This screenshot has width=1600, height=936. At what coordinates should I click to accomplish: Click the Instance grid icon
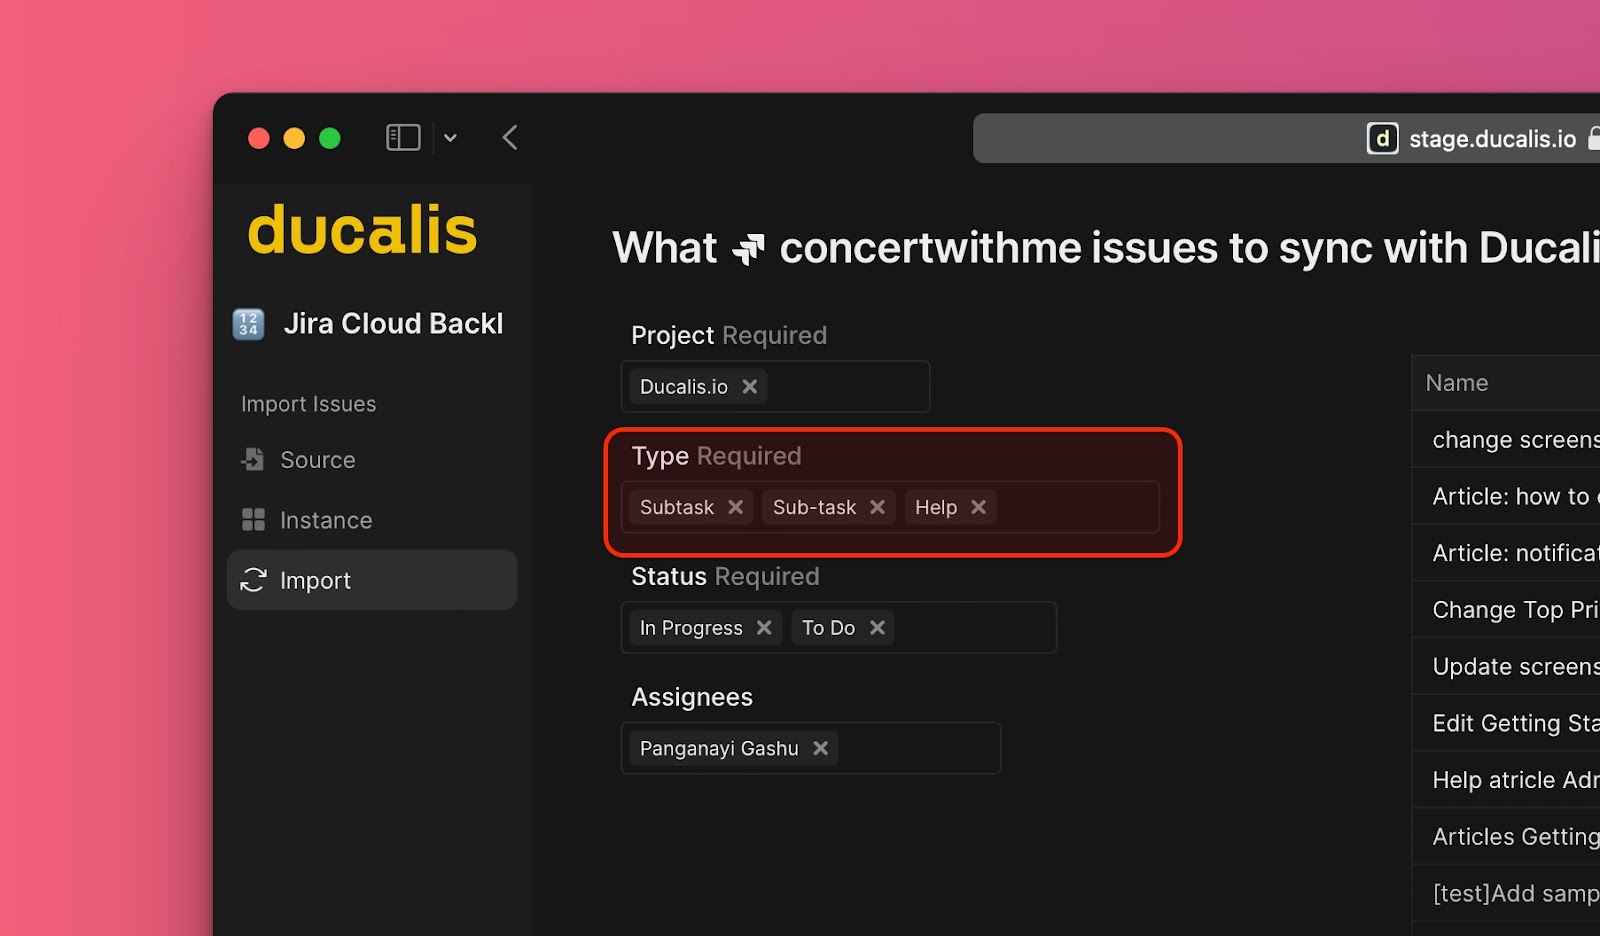253,519
